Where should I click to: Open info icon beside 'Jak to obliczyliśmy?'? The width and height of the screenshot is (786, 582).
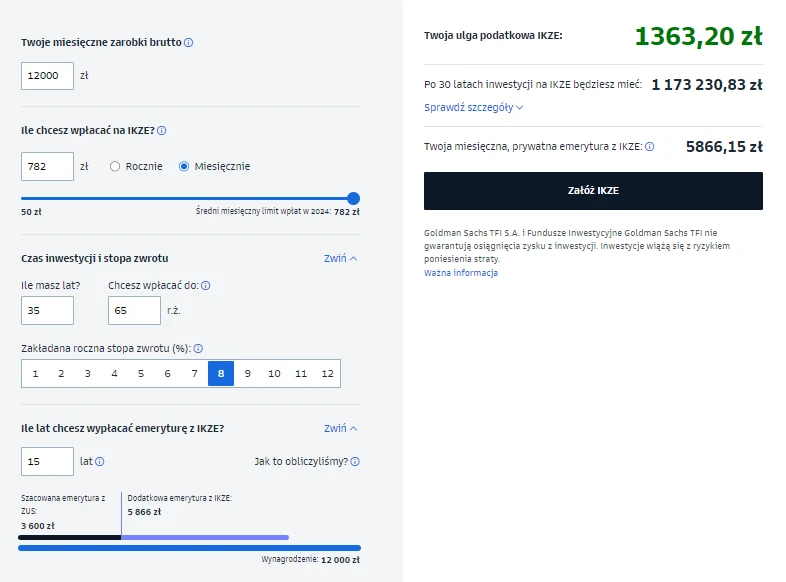355,462
